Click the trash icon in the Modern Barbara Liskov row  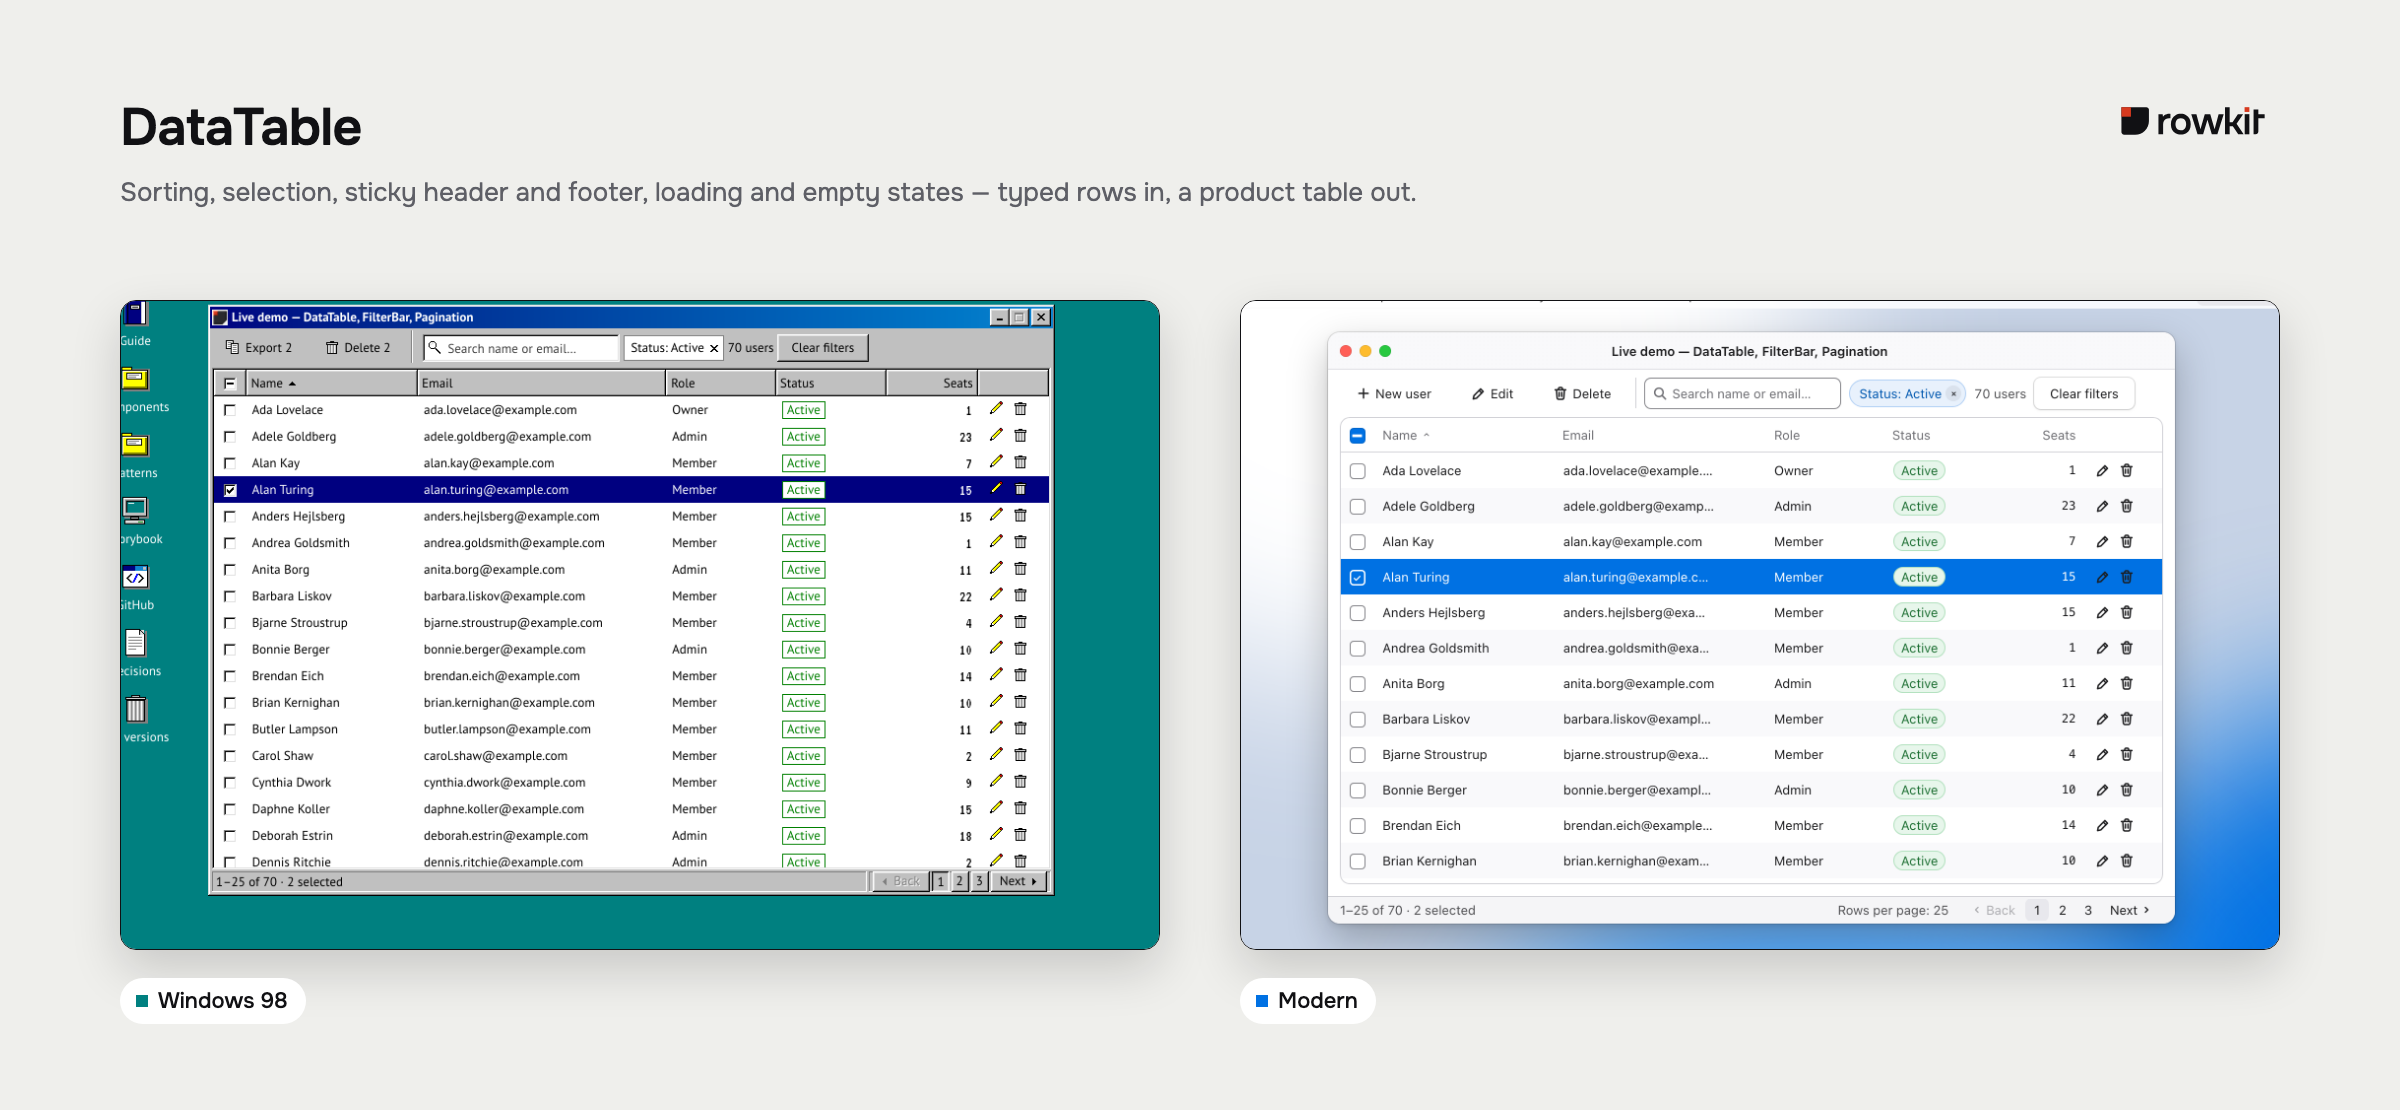[2127, 719]
